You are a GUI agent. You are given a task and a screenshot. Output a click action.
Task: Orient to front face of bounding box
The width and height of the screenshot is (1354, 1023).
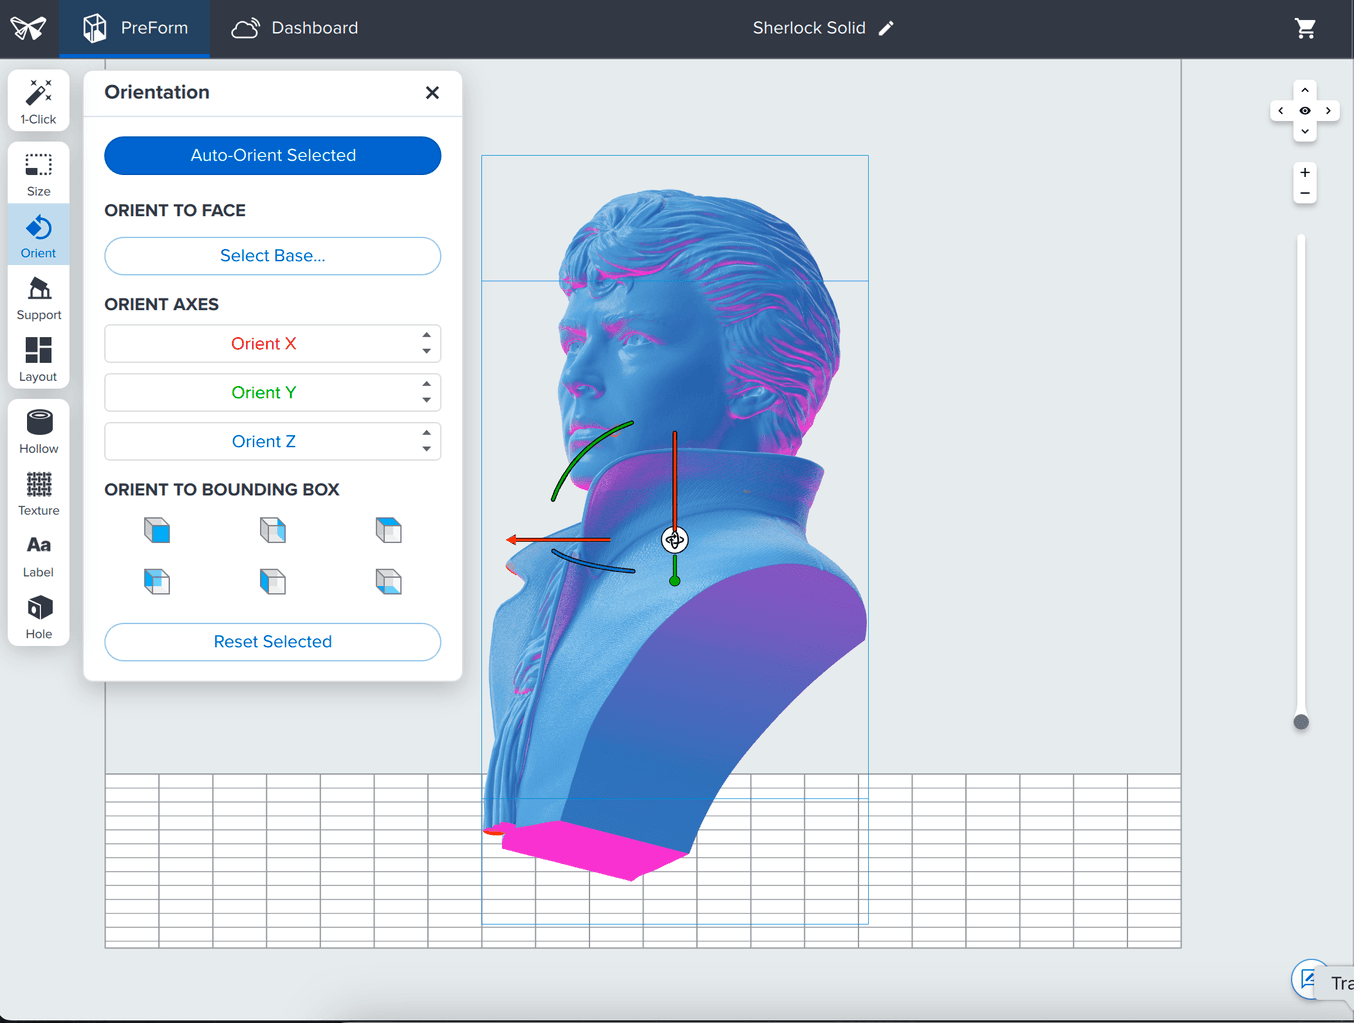click(x=157, y=530)
